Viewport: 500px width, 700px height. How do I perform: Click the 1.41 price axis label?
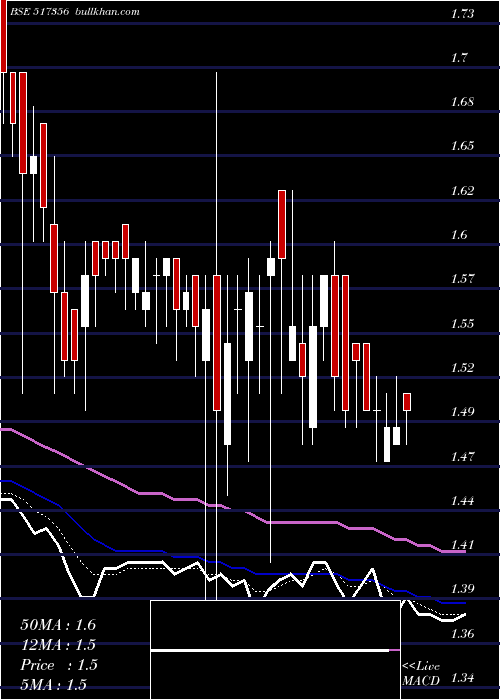pyautogui.click(x=462, y=545)
